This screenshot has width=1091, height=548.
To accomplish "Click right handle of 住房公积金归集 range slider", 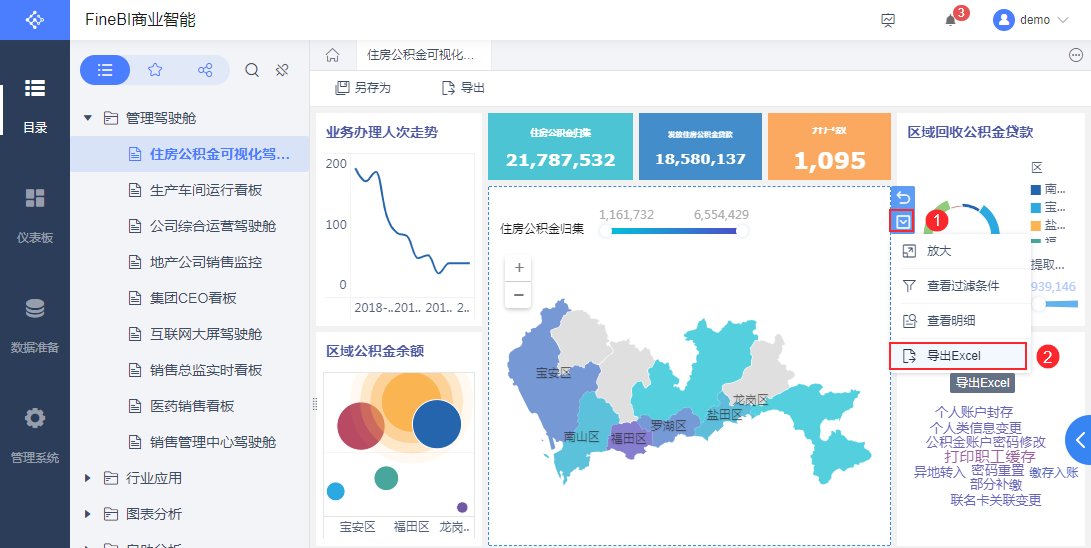I will point(742,231).
